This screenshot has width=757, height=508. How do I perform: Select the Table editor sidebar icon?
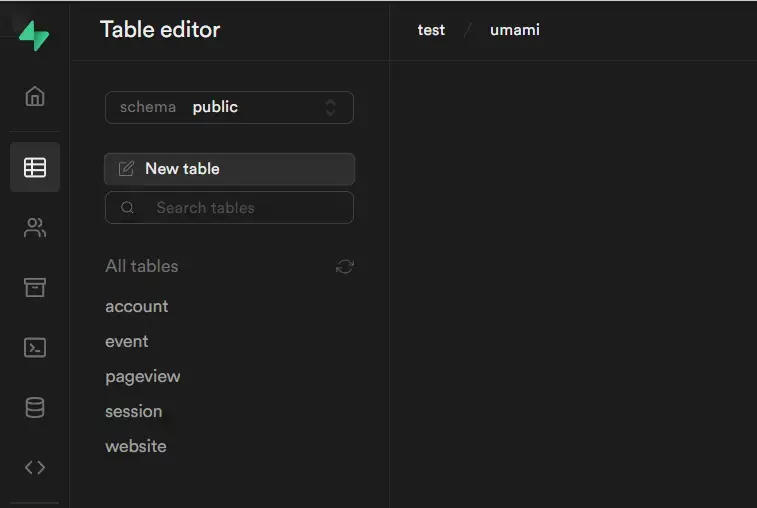click(35, 168)
